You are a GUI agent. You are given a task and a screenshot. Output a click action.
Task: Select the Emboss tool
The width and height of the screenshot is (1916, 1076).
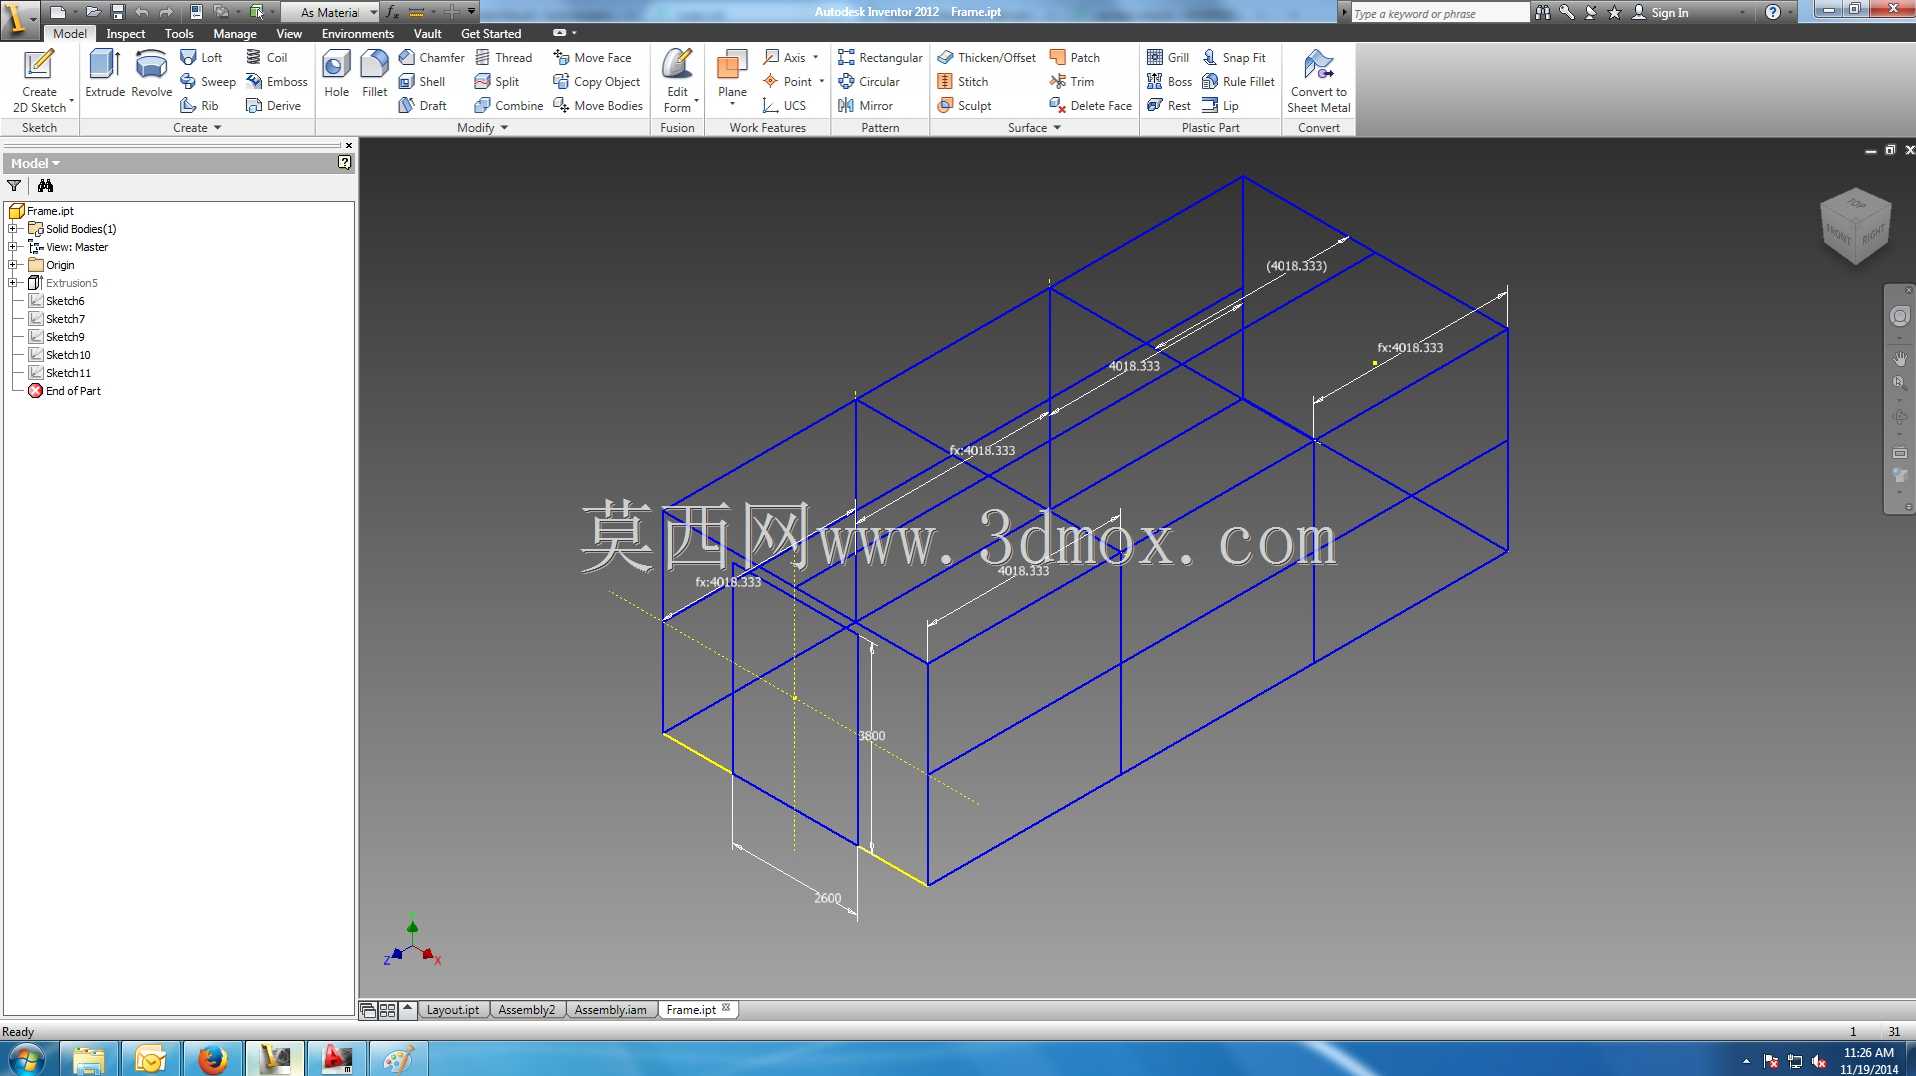[277, 82]
